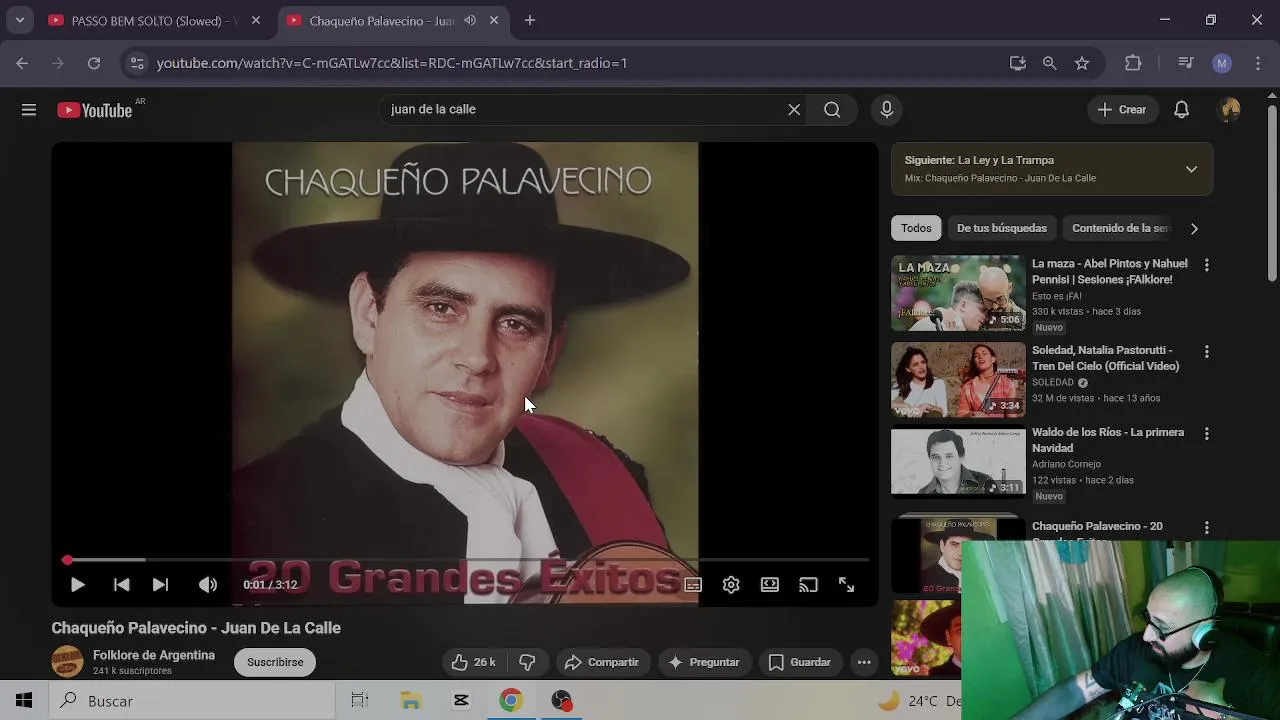The width and height of the screenshot is (1280, 720).
Task: Open a new browser tab
Action: pyautogui.click(x=530, y=20)
